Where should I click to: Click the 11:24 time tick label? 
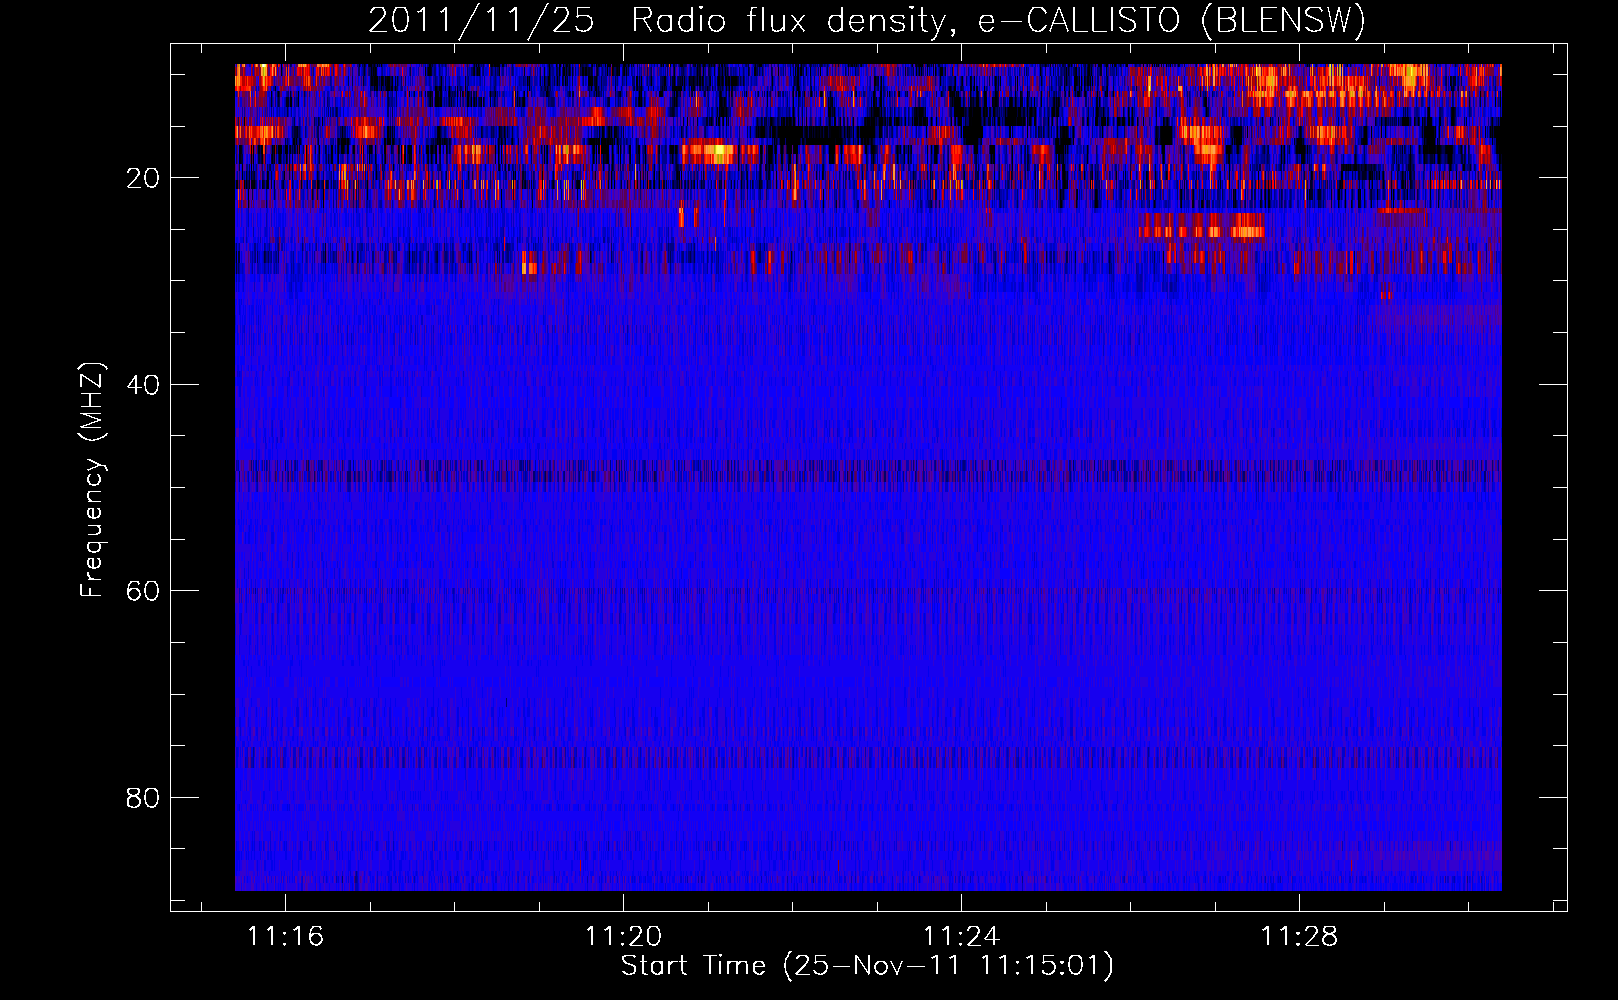click(x=961, y=937)
